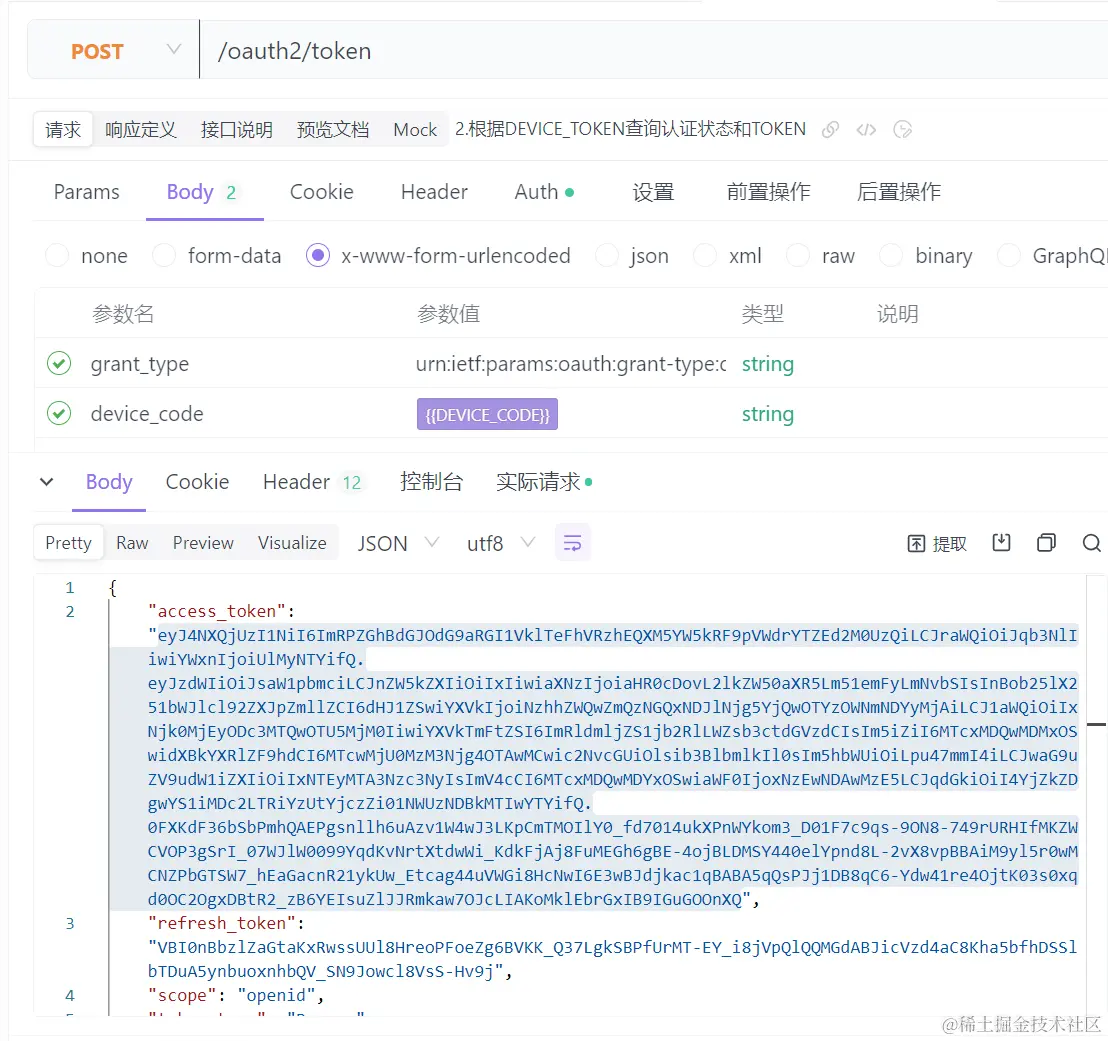
Task: Open the 预览文档 tab
Action: tap(333, 129)
